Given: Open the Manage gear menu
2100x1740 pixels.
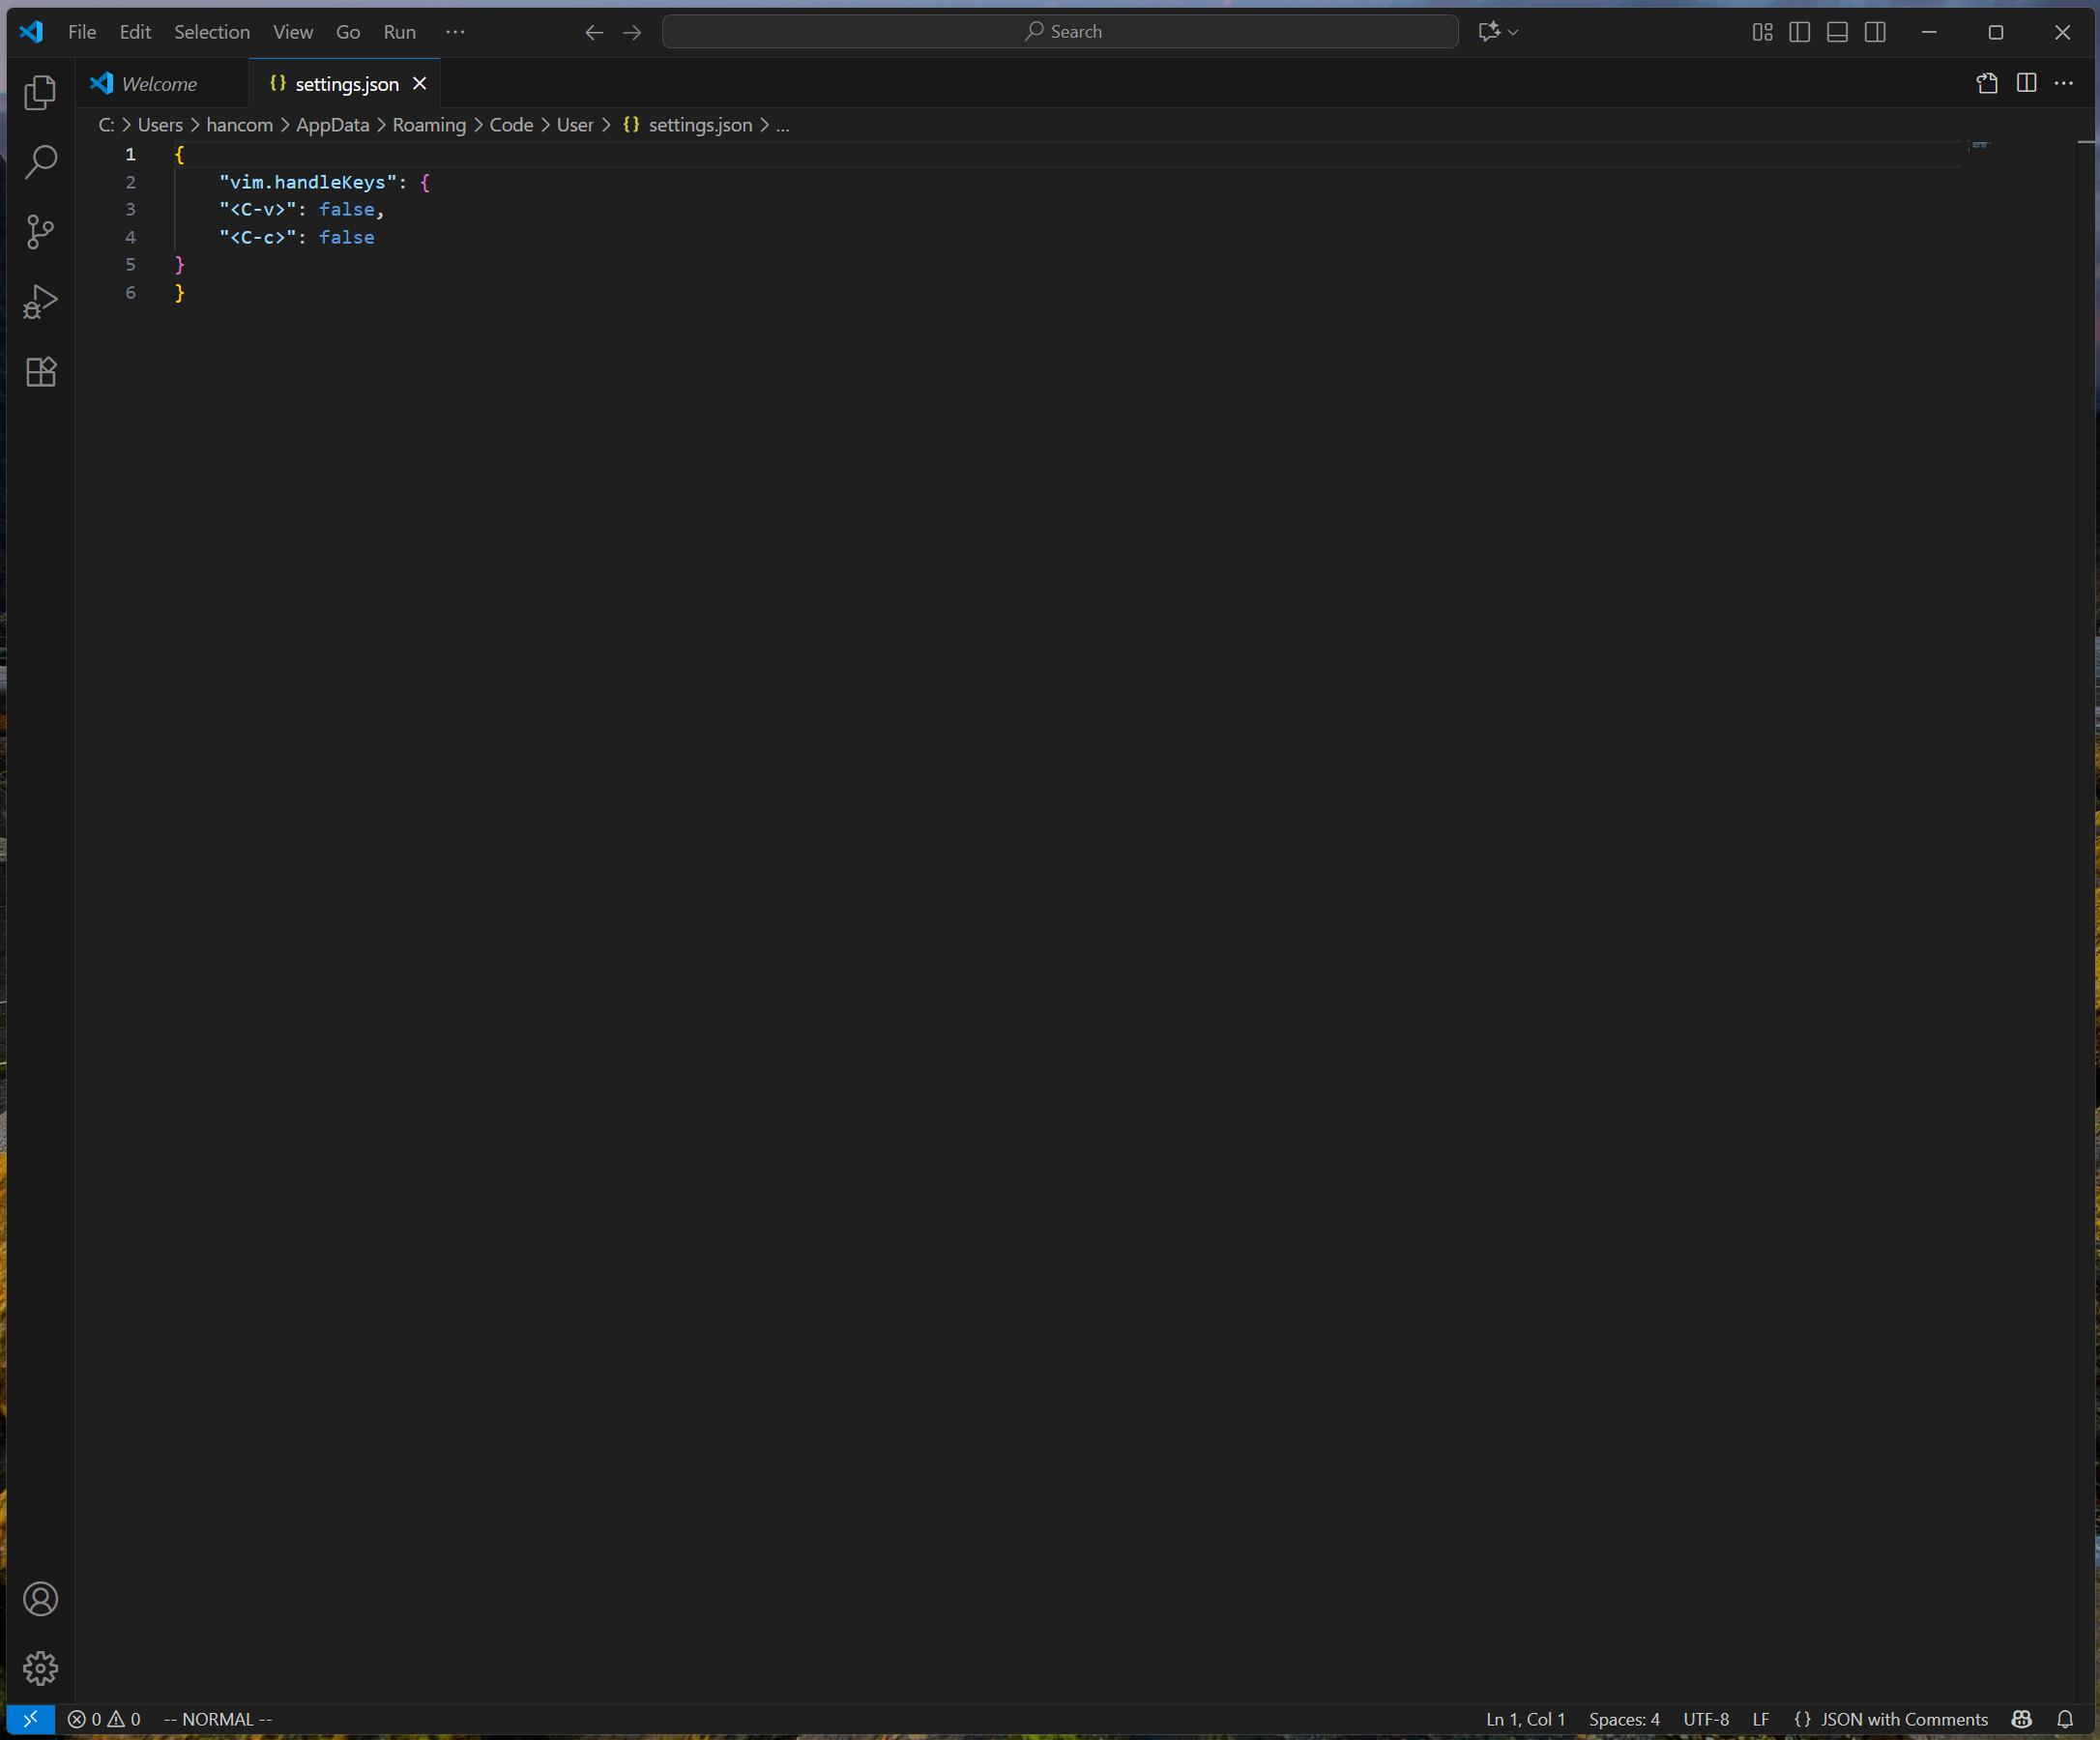Looking at the screenshot, I should (x=40, y=1668).
